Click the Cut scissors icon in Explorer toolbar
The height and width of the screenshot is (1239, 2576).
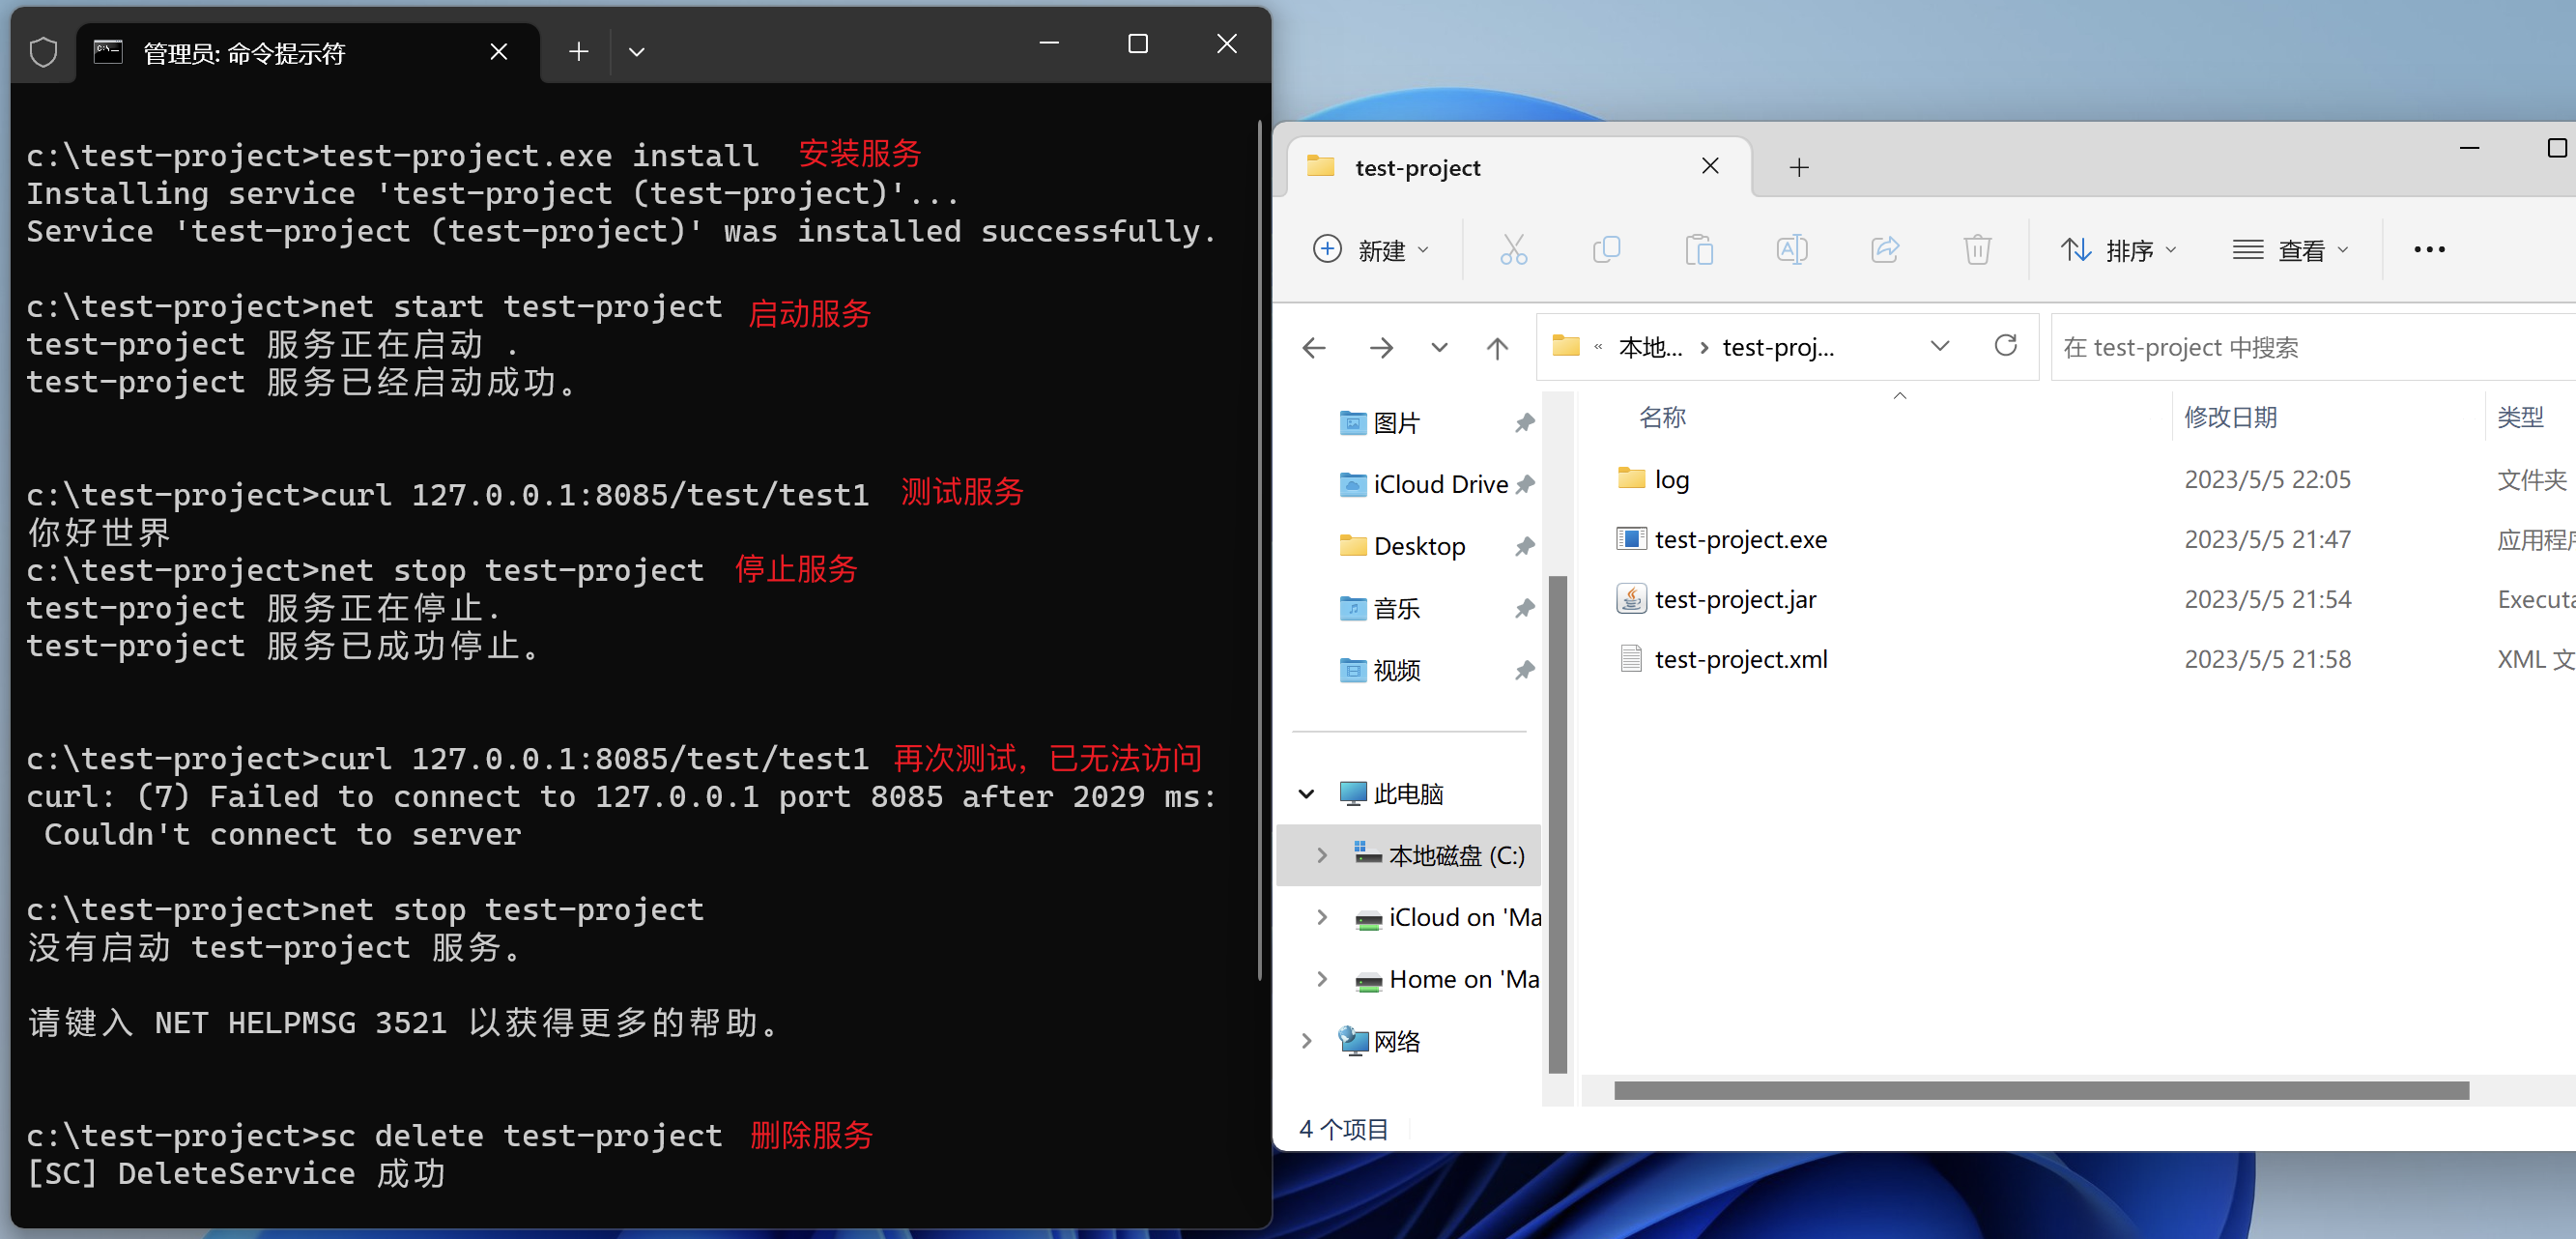1513,249
